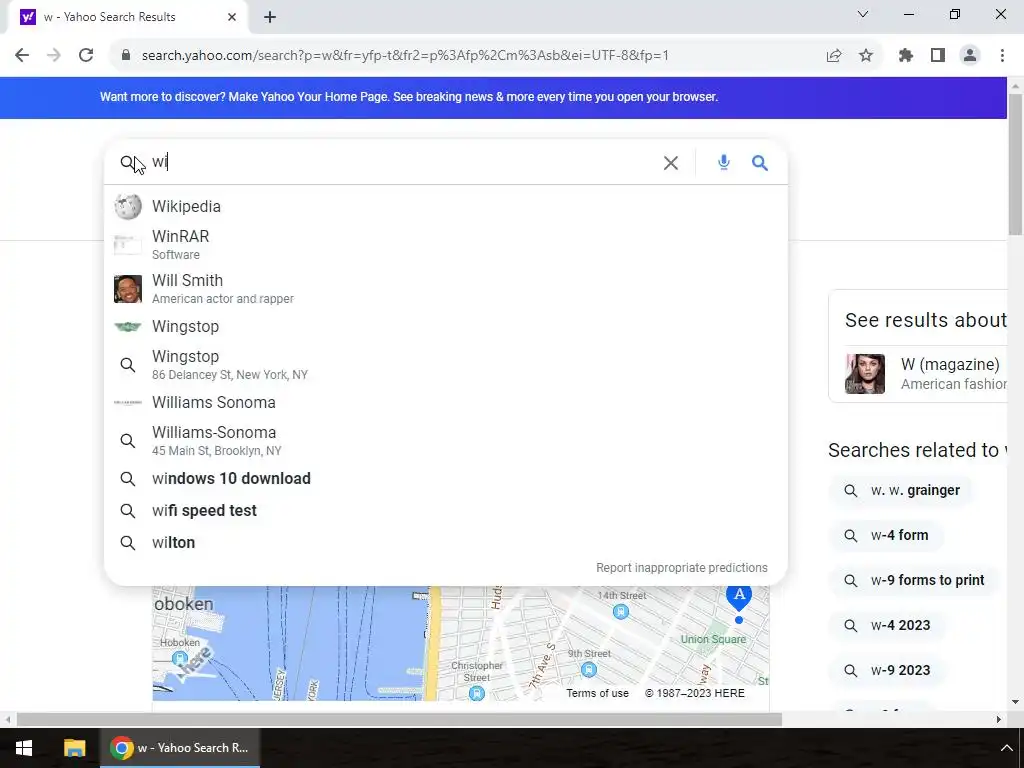This screenshot has width=1024, height=768.
Task: Clear the search box text
Action: click(x=671, y=163)
